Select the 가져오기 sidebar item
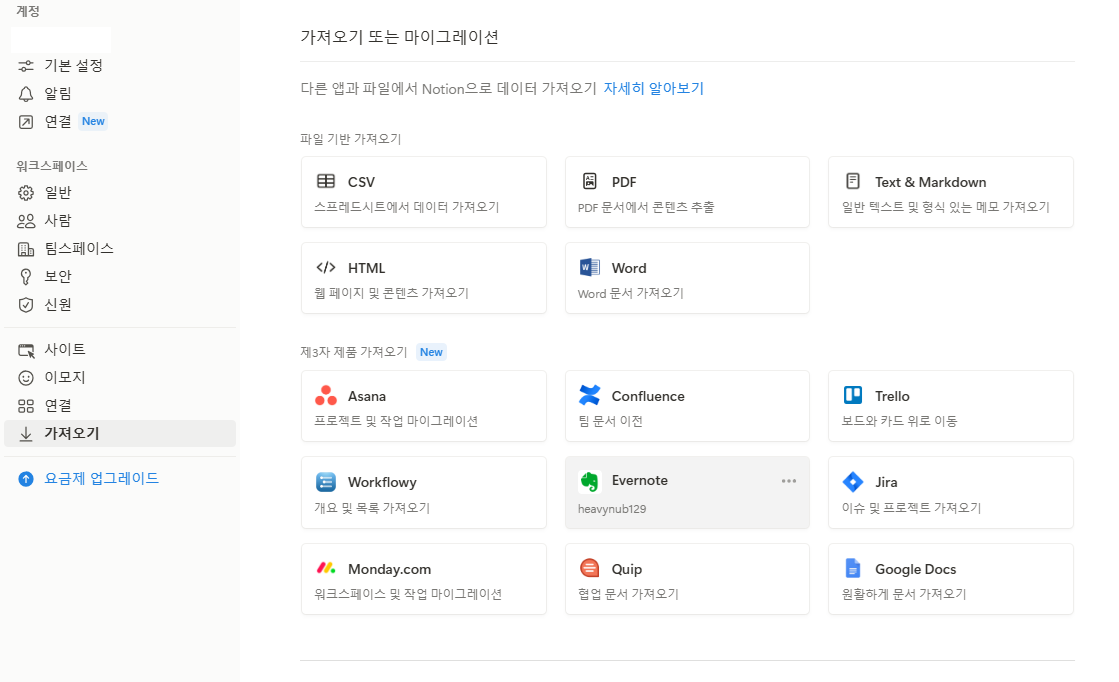Viewport: 1119px width, 682px height. point(120,433)
